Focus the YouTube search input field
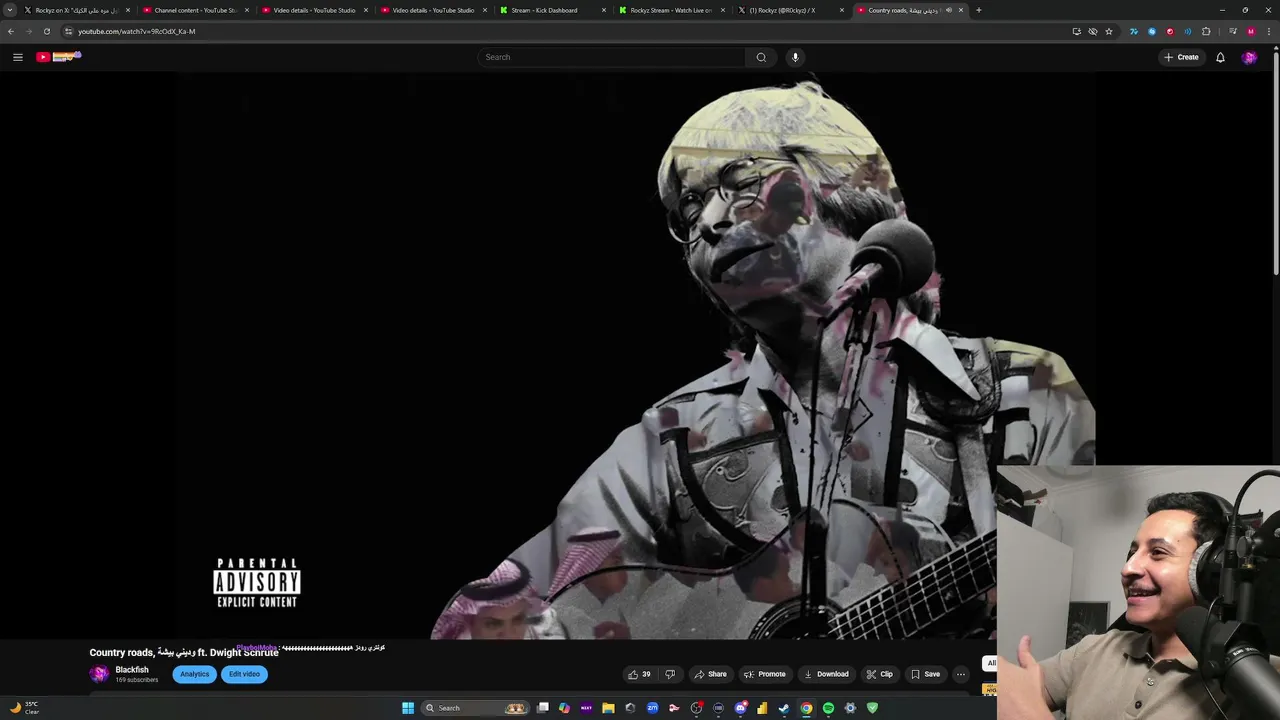Image resolution: width=1280 pixels, height=720 pixels. 611,57
